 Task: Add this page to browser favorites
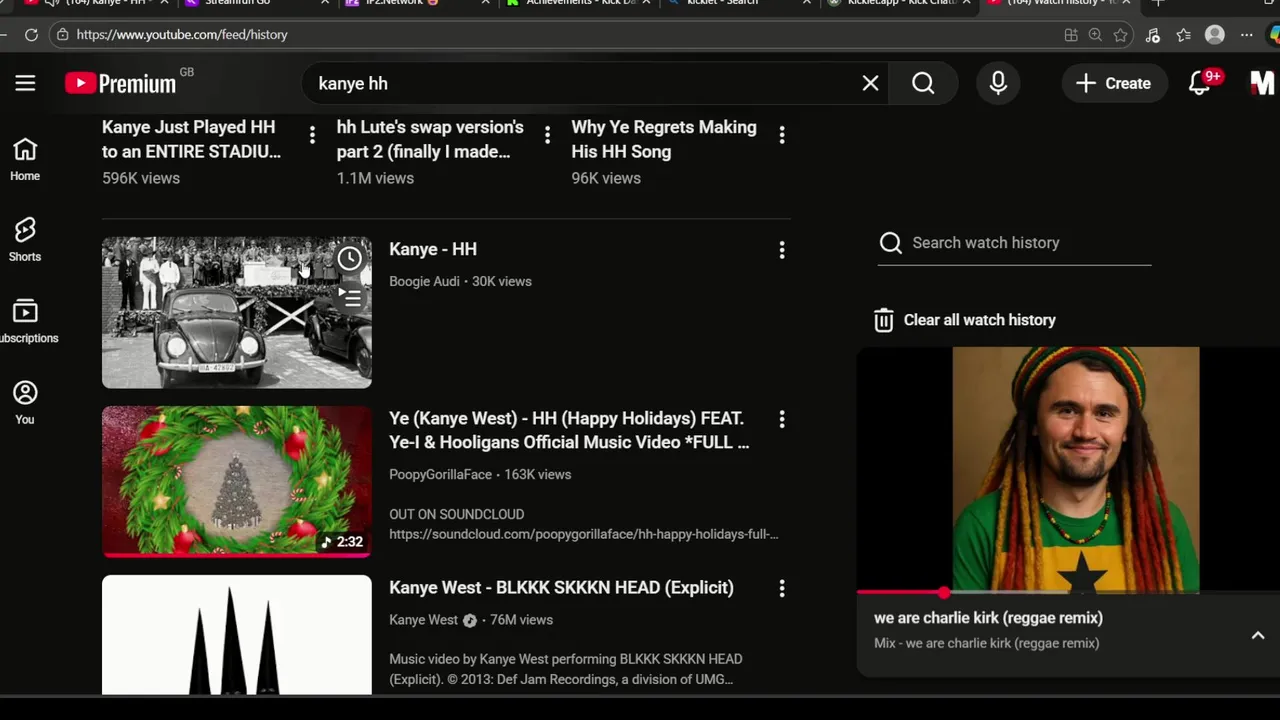click(x=1121, y=35)
